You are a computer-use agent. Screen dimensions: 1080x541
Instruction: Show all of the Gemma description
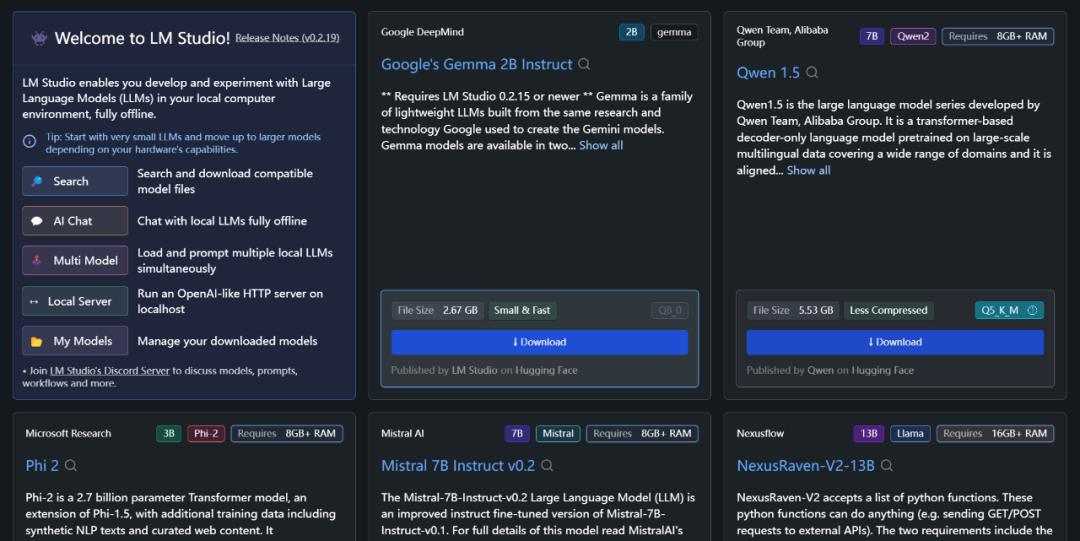601,145
